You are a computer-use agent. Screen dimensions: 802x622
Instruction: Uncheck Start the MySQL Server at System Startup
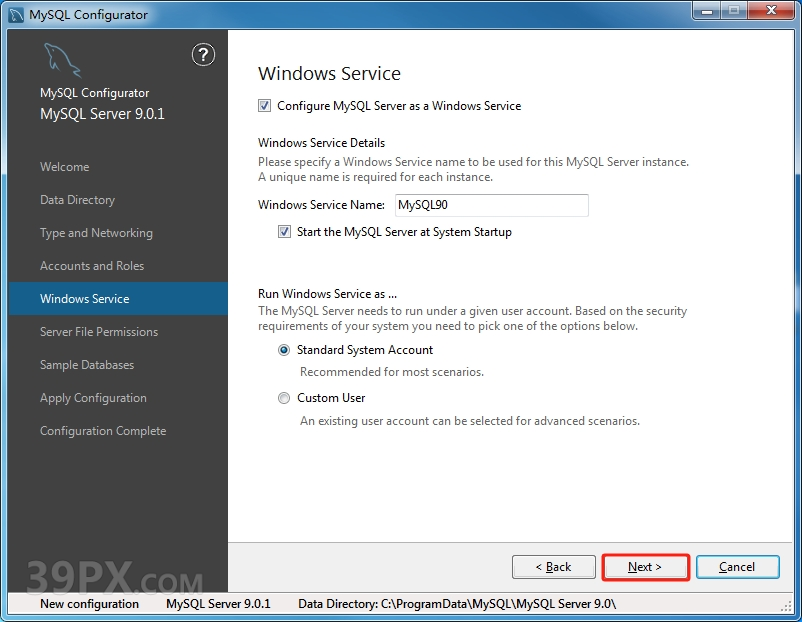(x=284, y=232)
